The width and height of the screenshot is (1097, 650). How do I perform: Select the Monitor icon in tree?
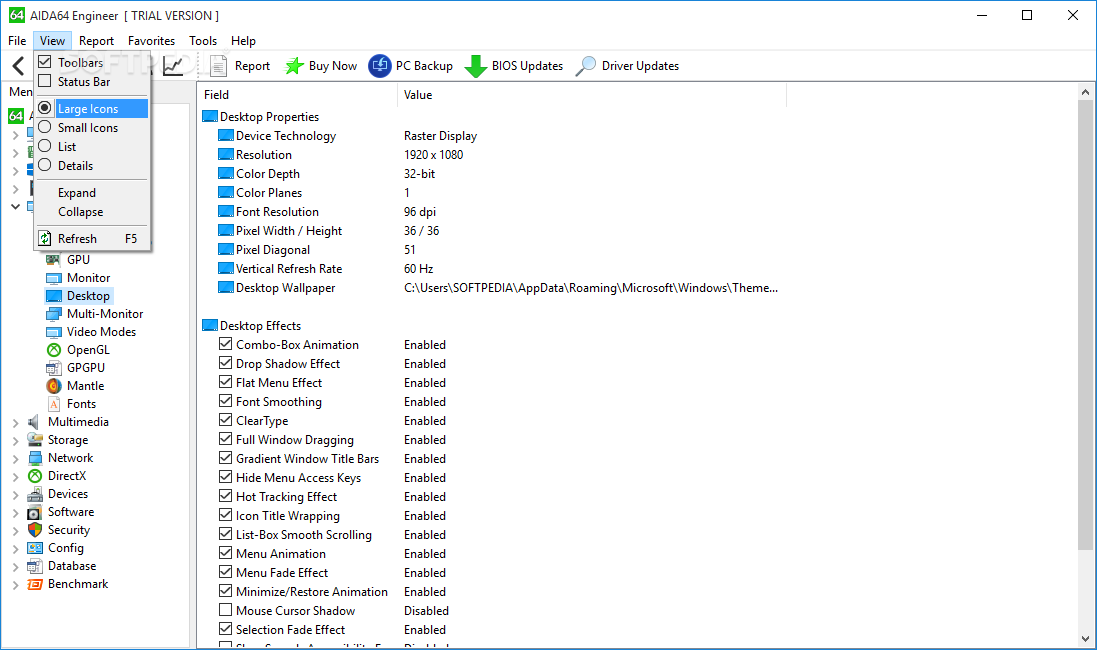click(x=54, y=278)
